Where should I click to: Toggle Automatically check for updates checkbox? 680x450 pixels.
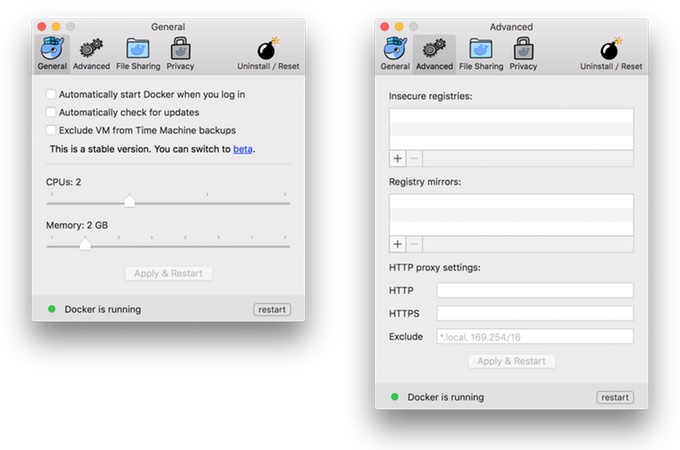[x=51, y=113]
